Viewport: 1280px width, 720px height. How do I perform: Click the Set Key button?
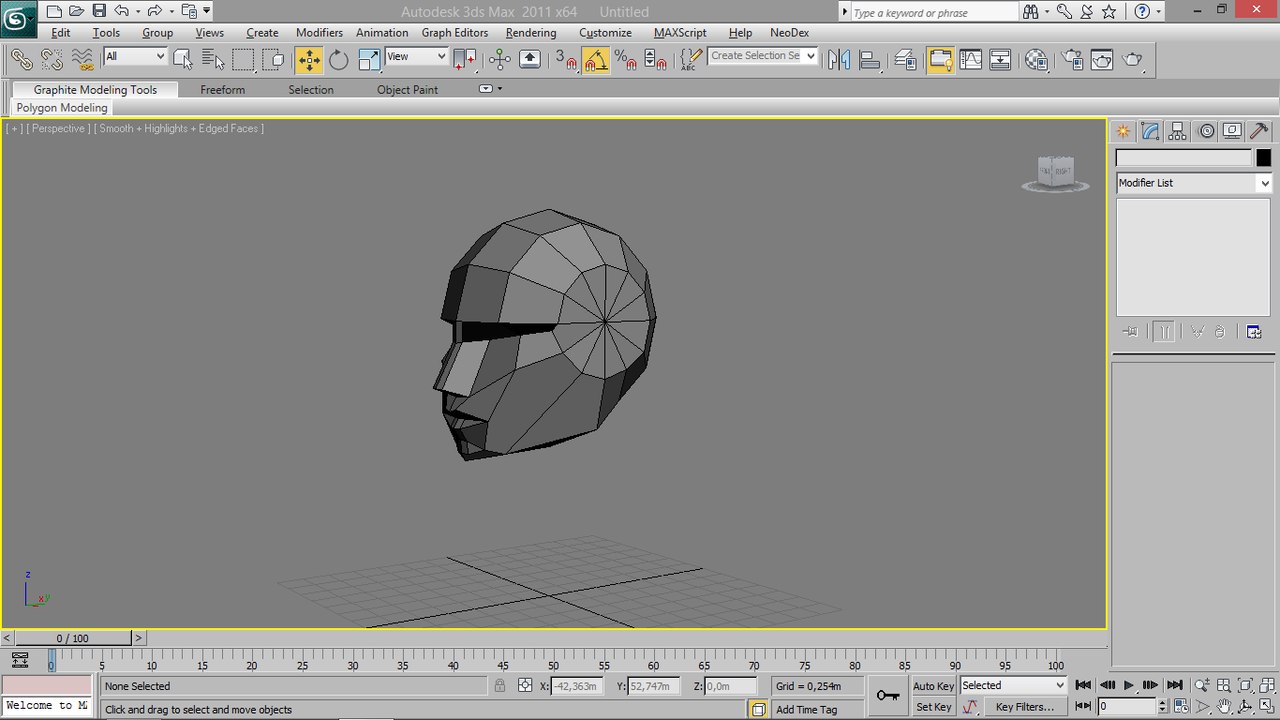click(x=933, y=707)
